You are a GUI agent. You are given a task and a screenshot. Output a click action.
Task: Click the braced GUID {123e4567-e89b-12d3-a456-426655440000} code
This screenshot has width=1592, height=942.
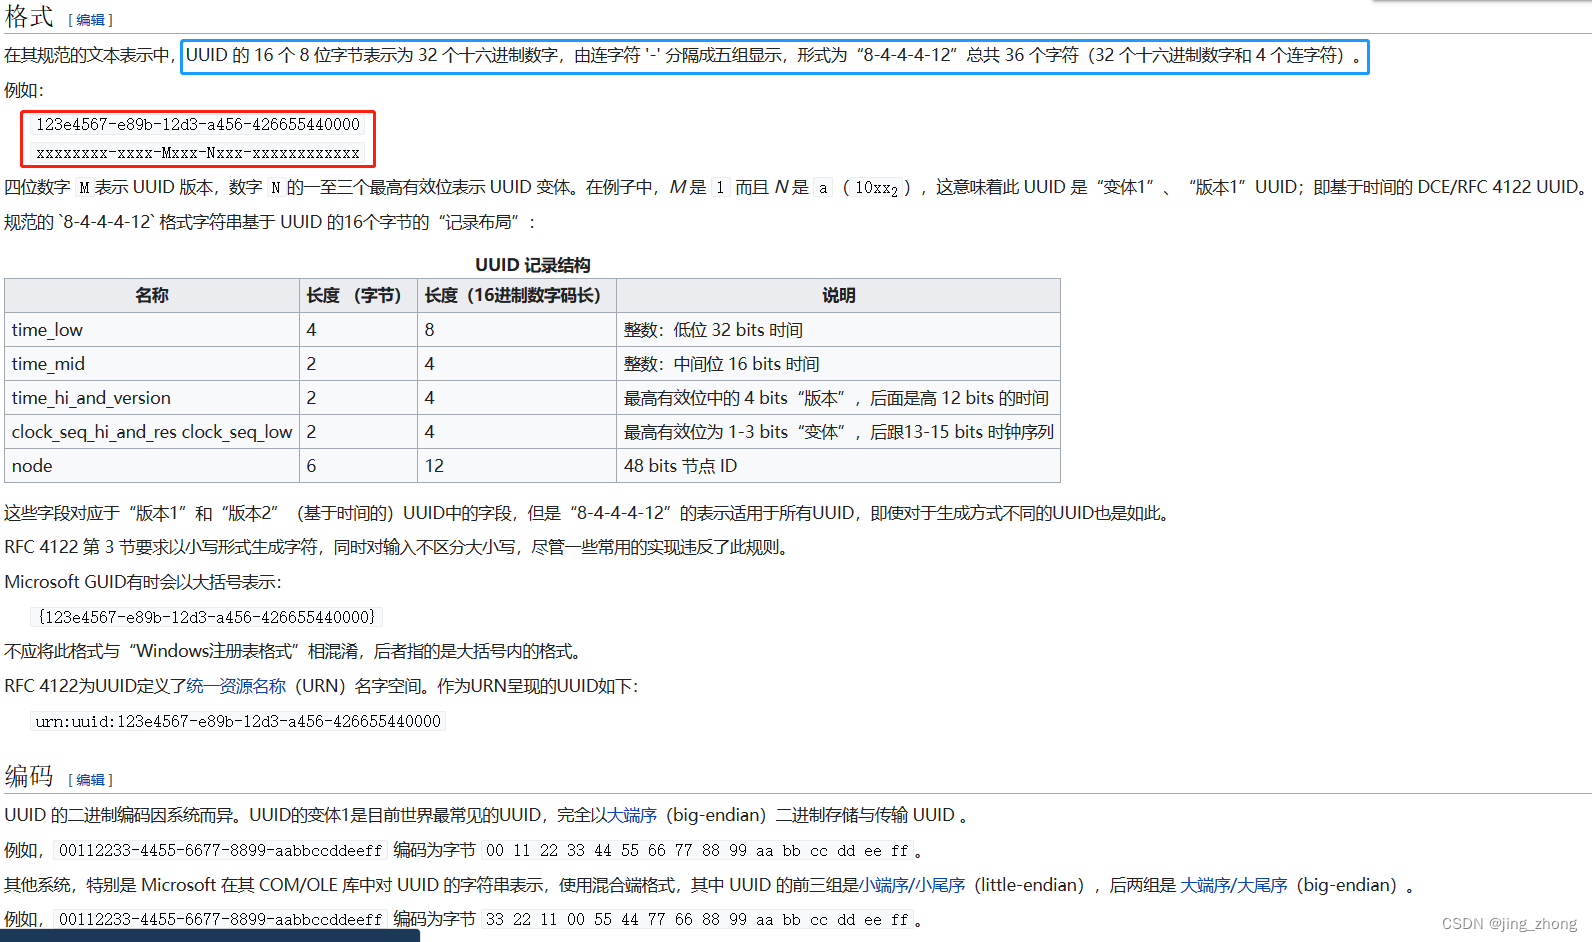[x=206, y=617]
